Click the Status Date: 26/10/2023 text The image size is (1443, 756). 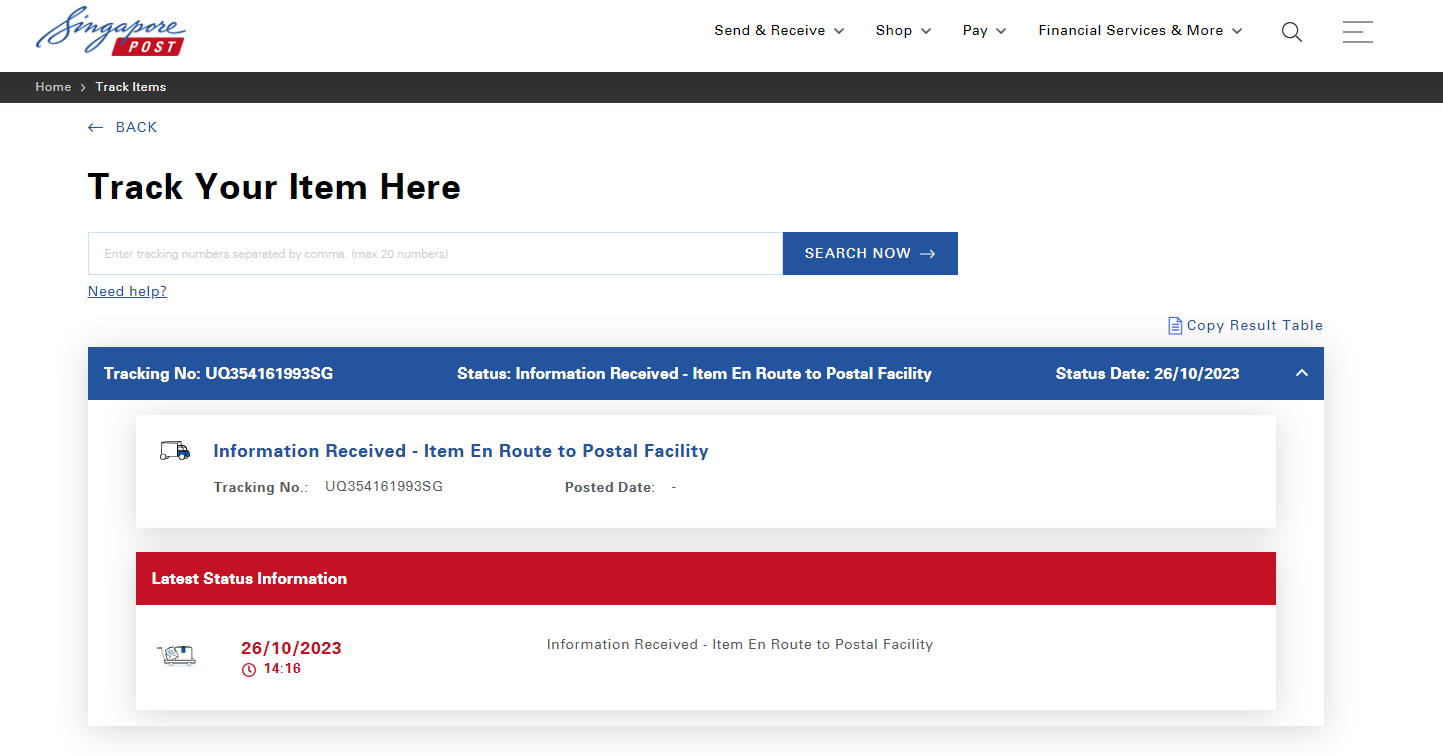(x=1147, y=374)
